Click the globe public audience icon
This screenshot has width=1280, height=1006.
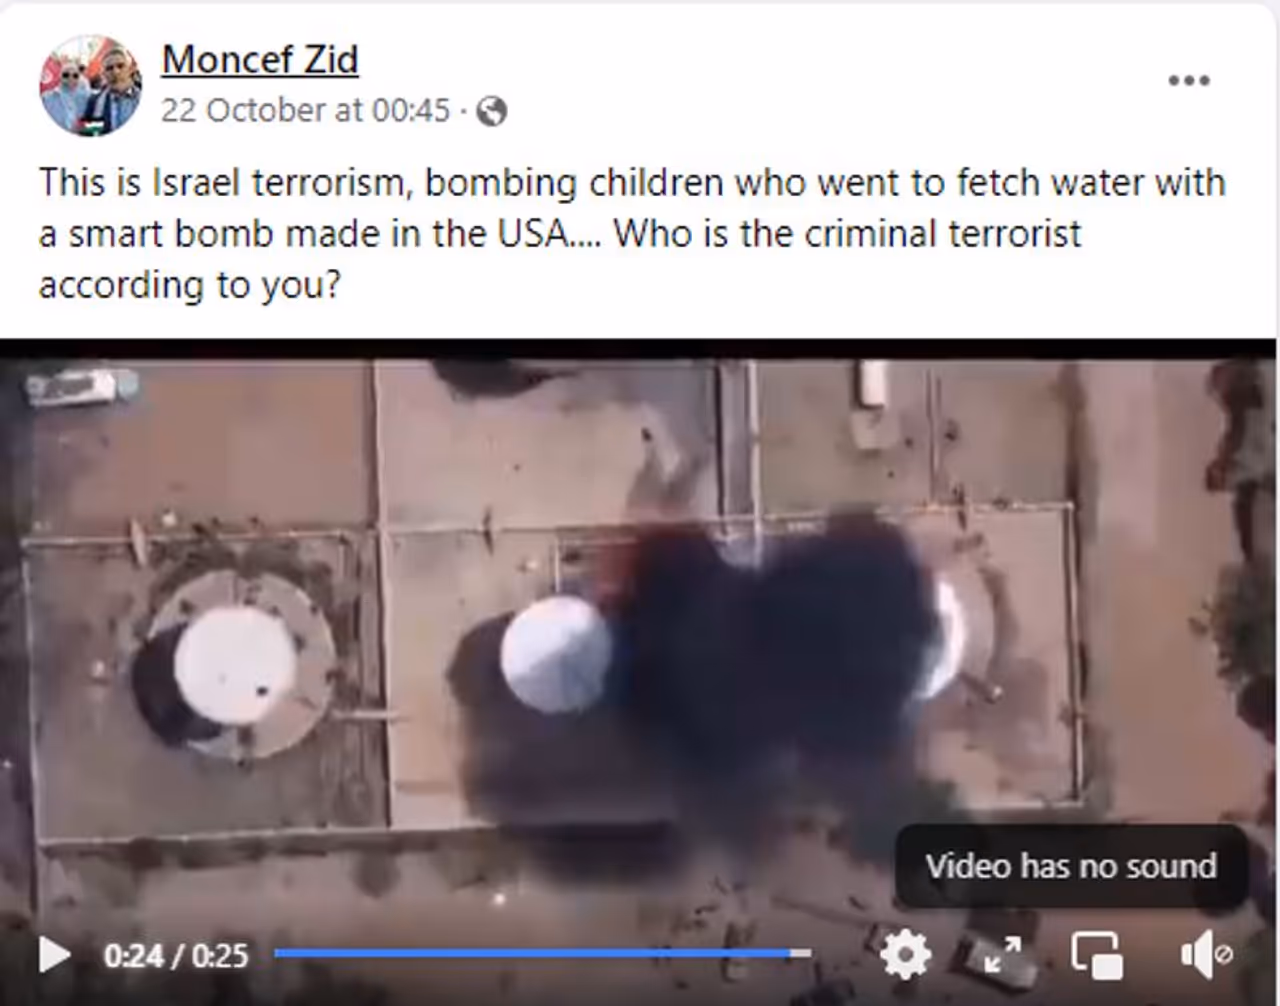(x=491, y=110)
